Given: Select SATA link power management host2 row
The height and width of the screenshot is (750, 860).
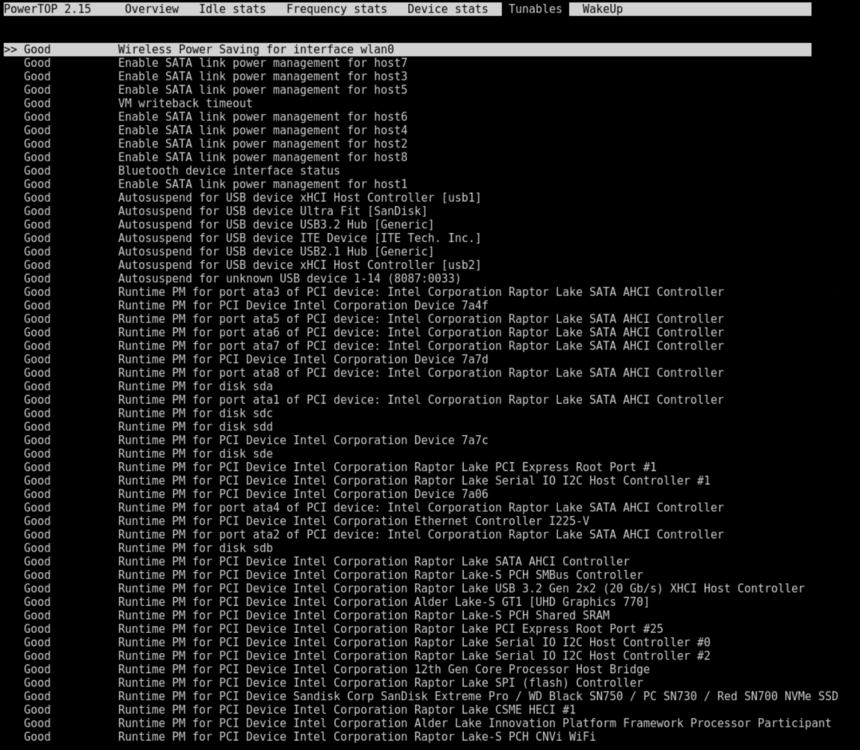Looking at the screenshot, I should pyautogui.click(x=216, y=143).
